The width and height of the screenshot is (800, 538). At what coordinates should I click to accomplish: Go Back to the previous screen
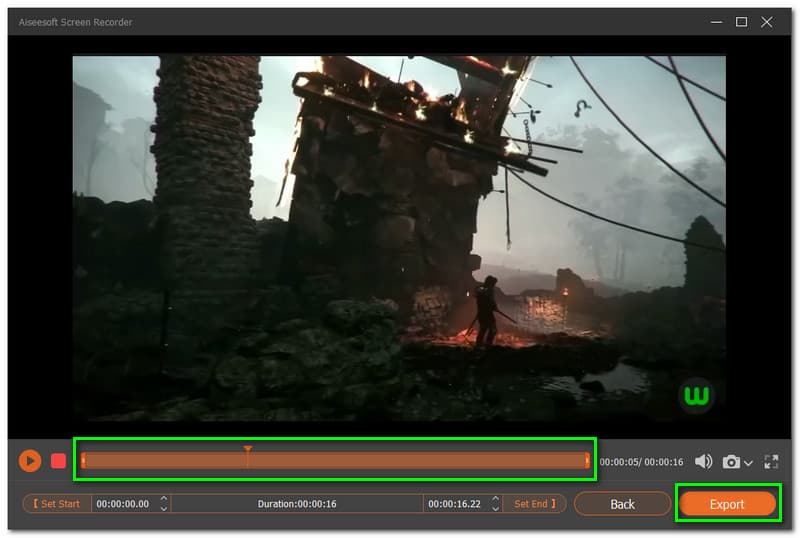click(x=622, y=504)
